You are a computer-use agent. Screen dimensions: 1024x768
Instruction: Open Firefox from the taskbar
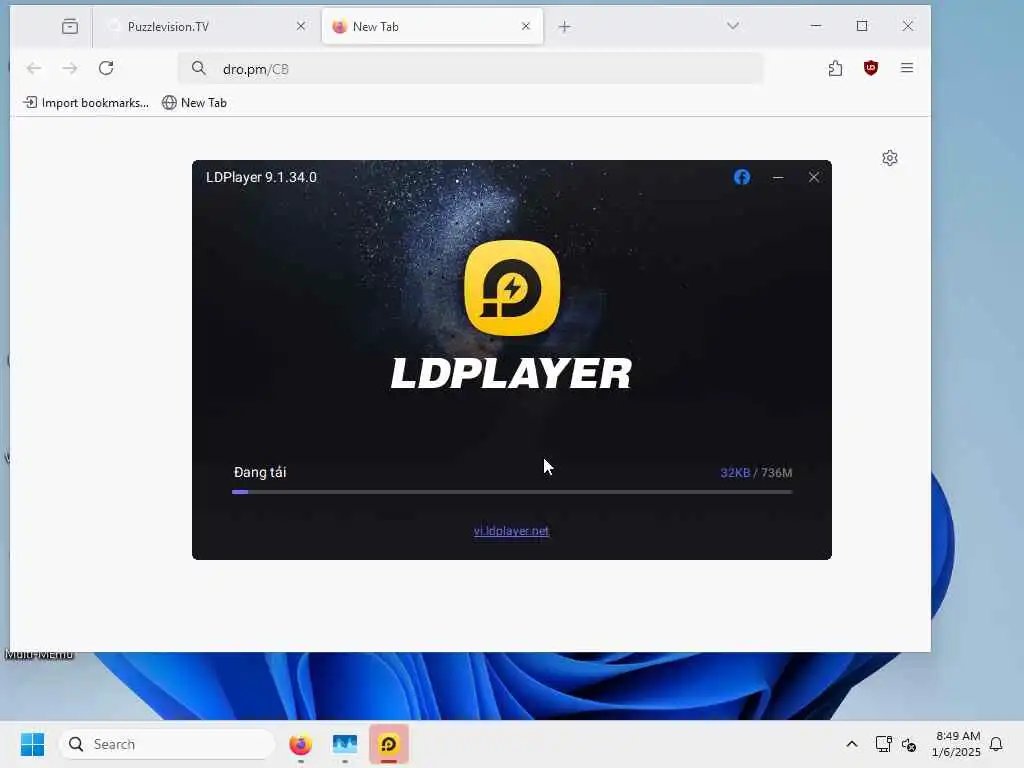pyautogui.click(x=300, y=744)
